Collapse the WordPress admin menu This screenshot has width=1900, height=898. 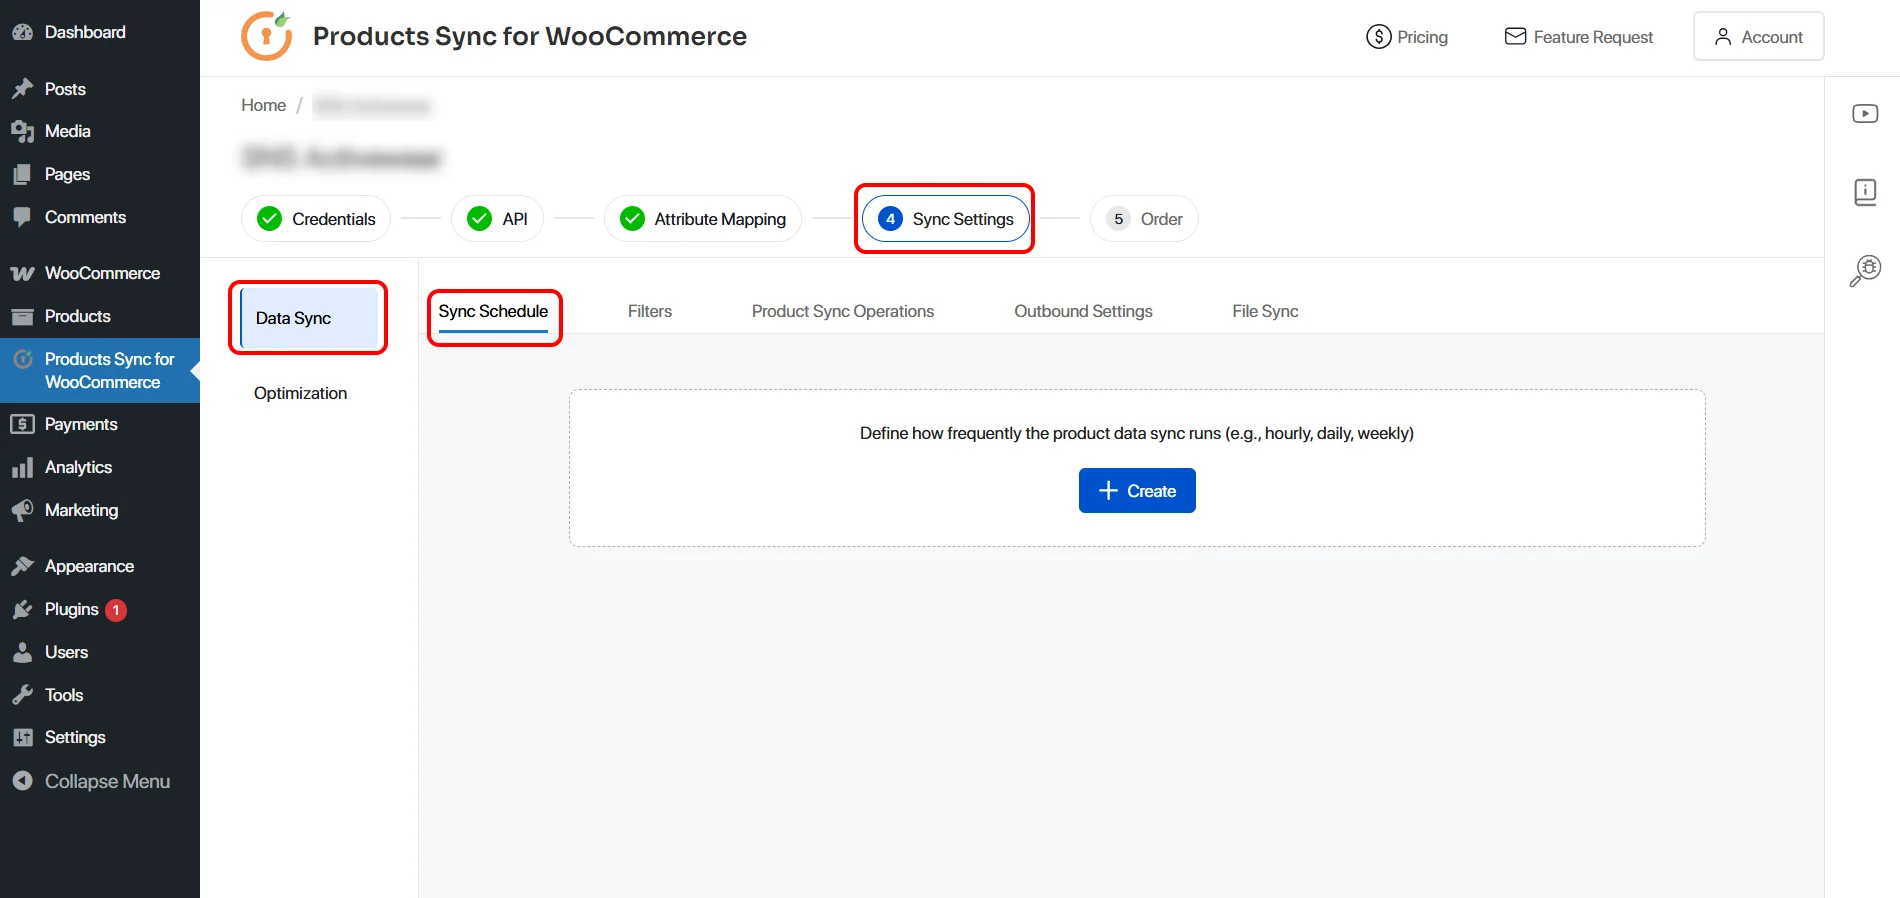(x=100, y=781)
